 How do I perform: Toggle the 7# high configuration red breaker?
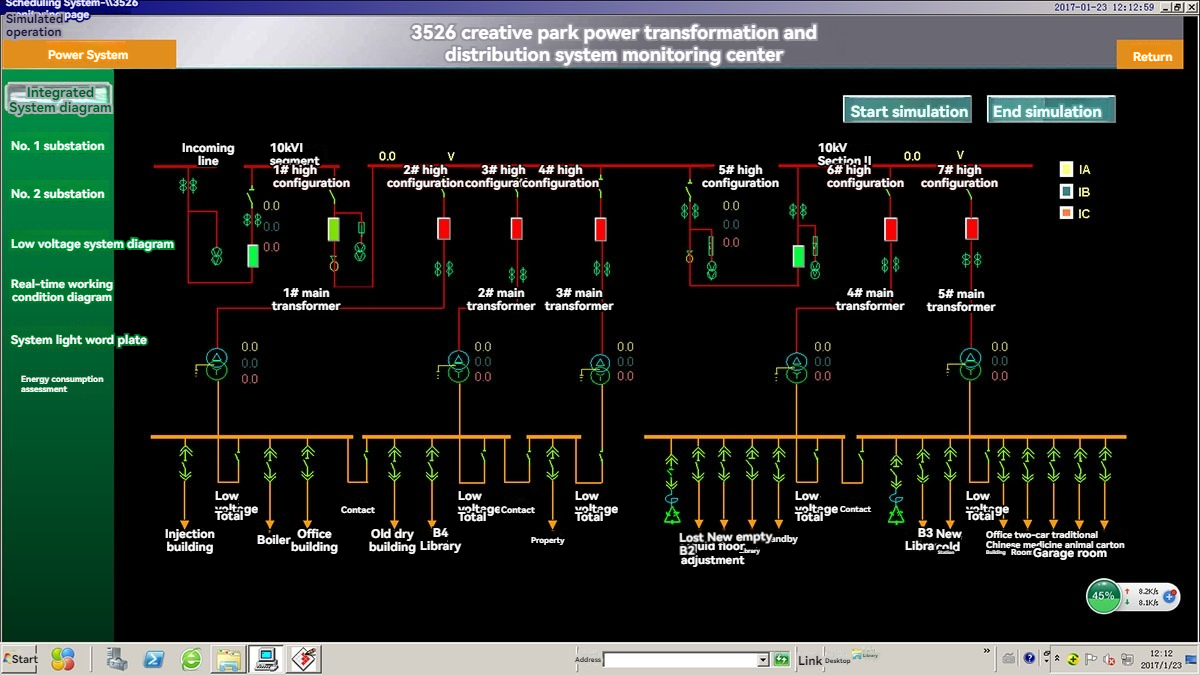click(971, 228)
